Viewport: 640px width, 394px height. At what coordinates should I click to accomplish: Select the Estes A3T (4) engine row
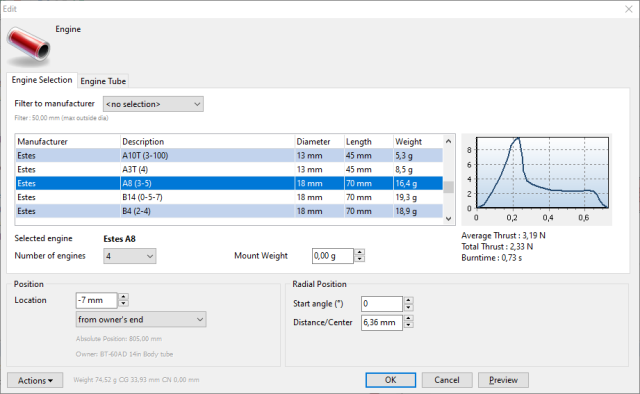click(229, 169)
